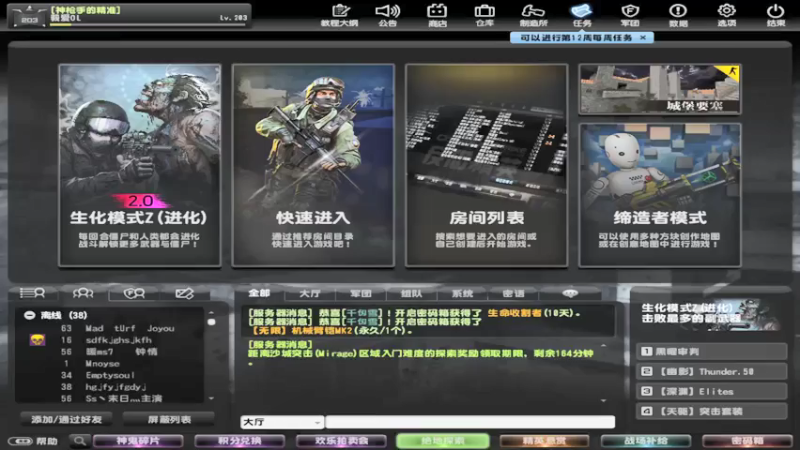The width and height of the screenshot is (800, 450).
Task: Open the 精英悬赏 bounty button
Action: click(x=544, y=441)
